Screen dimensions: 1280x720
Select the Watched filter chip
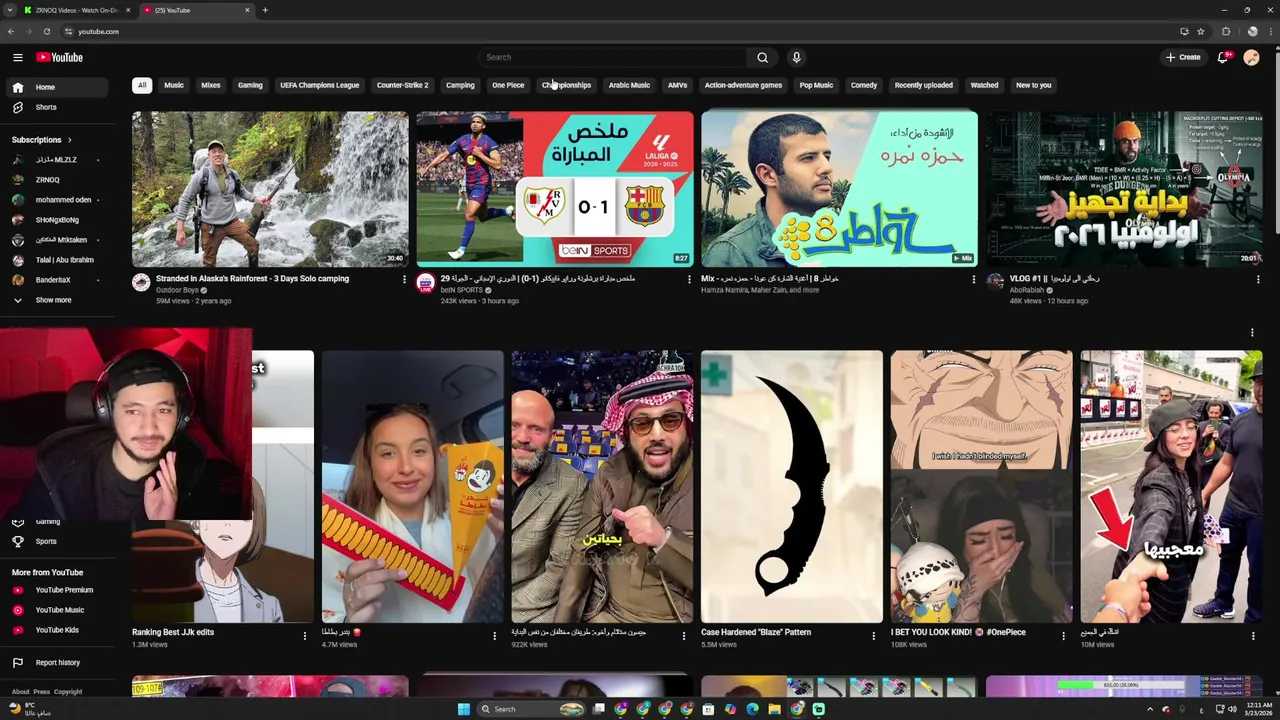coord(984,85)
